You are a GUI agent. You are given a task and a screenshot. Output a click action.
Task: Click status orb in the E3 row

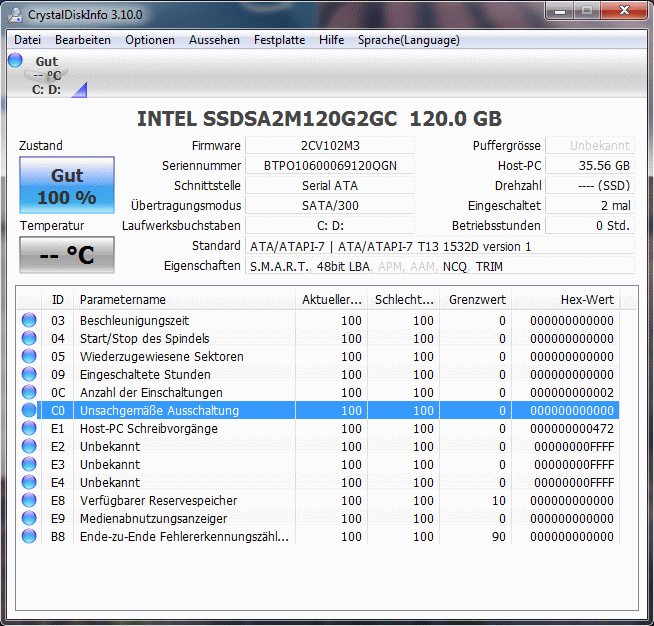[x=29, y=464]
